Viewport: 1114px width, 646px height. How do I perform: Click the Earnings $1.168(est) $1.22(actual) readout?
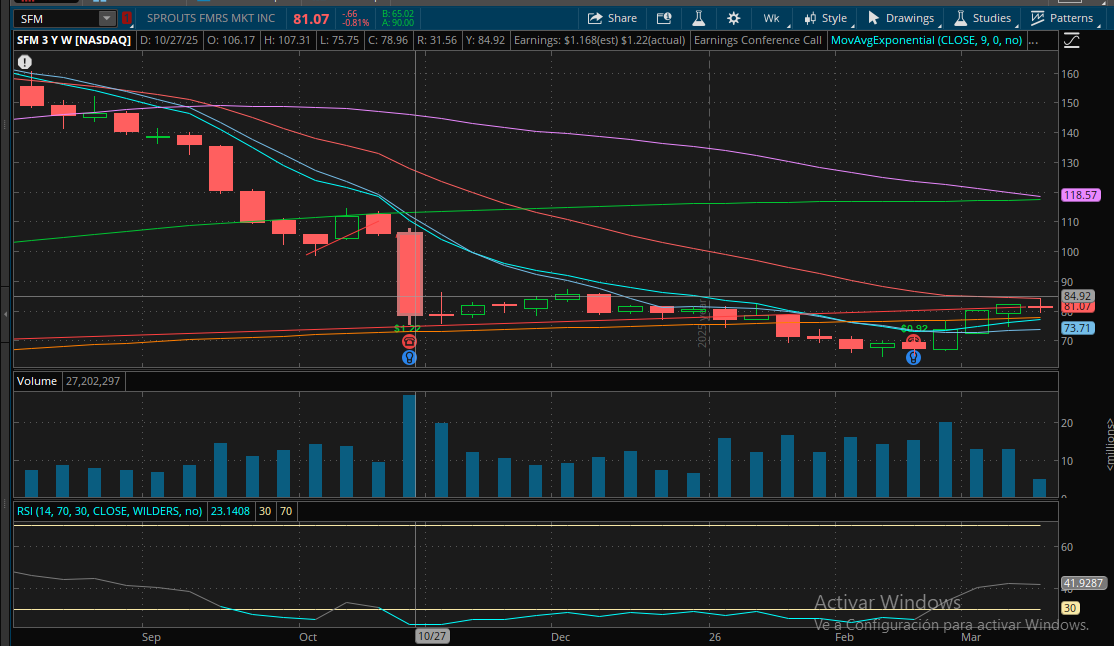coord(600,41)
